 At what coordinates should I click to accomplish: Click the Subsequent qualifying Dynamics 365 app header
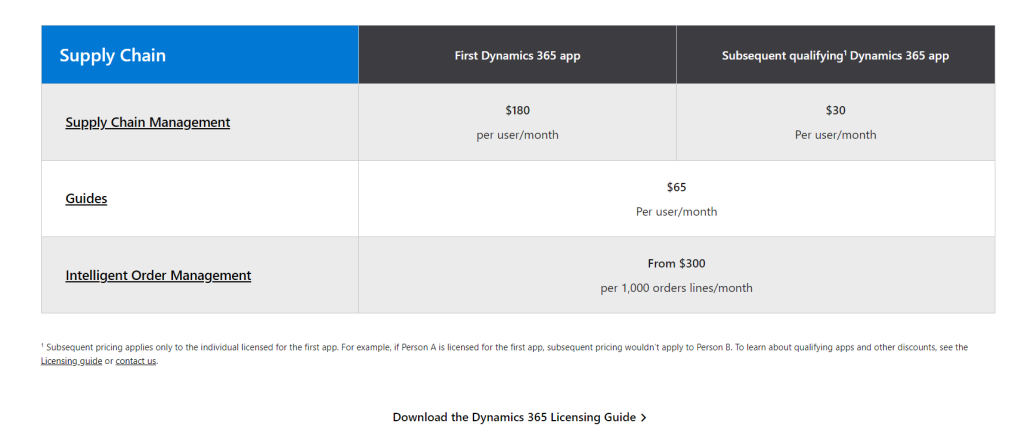click(x=835, y=56)
